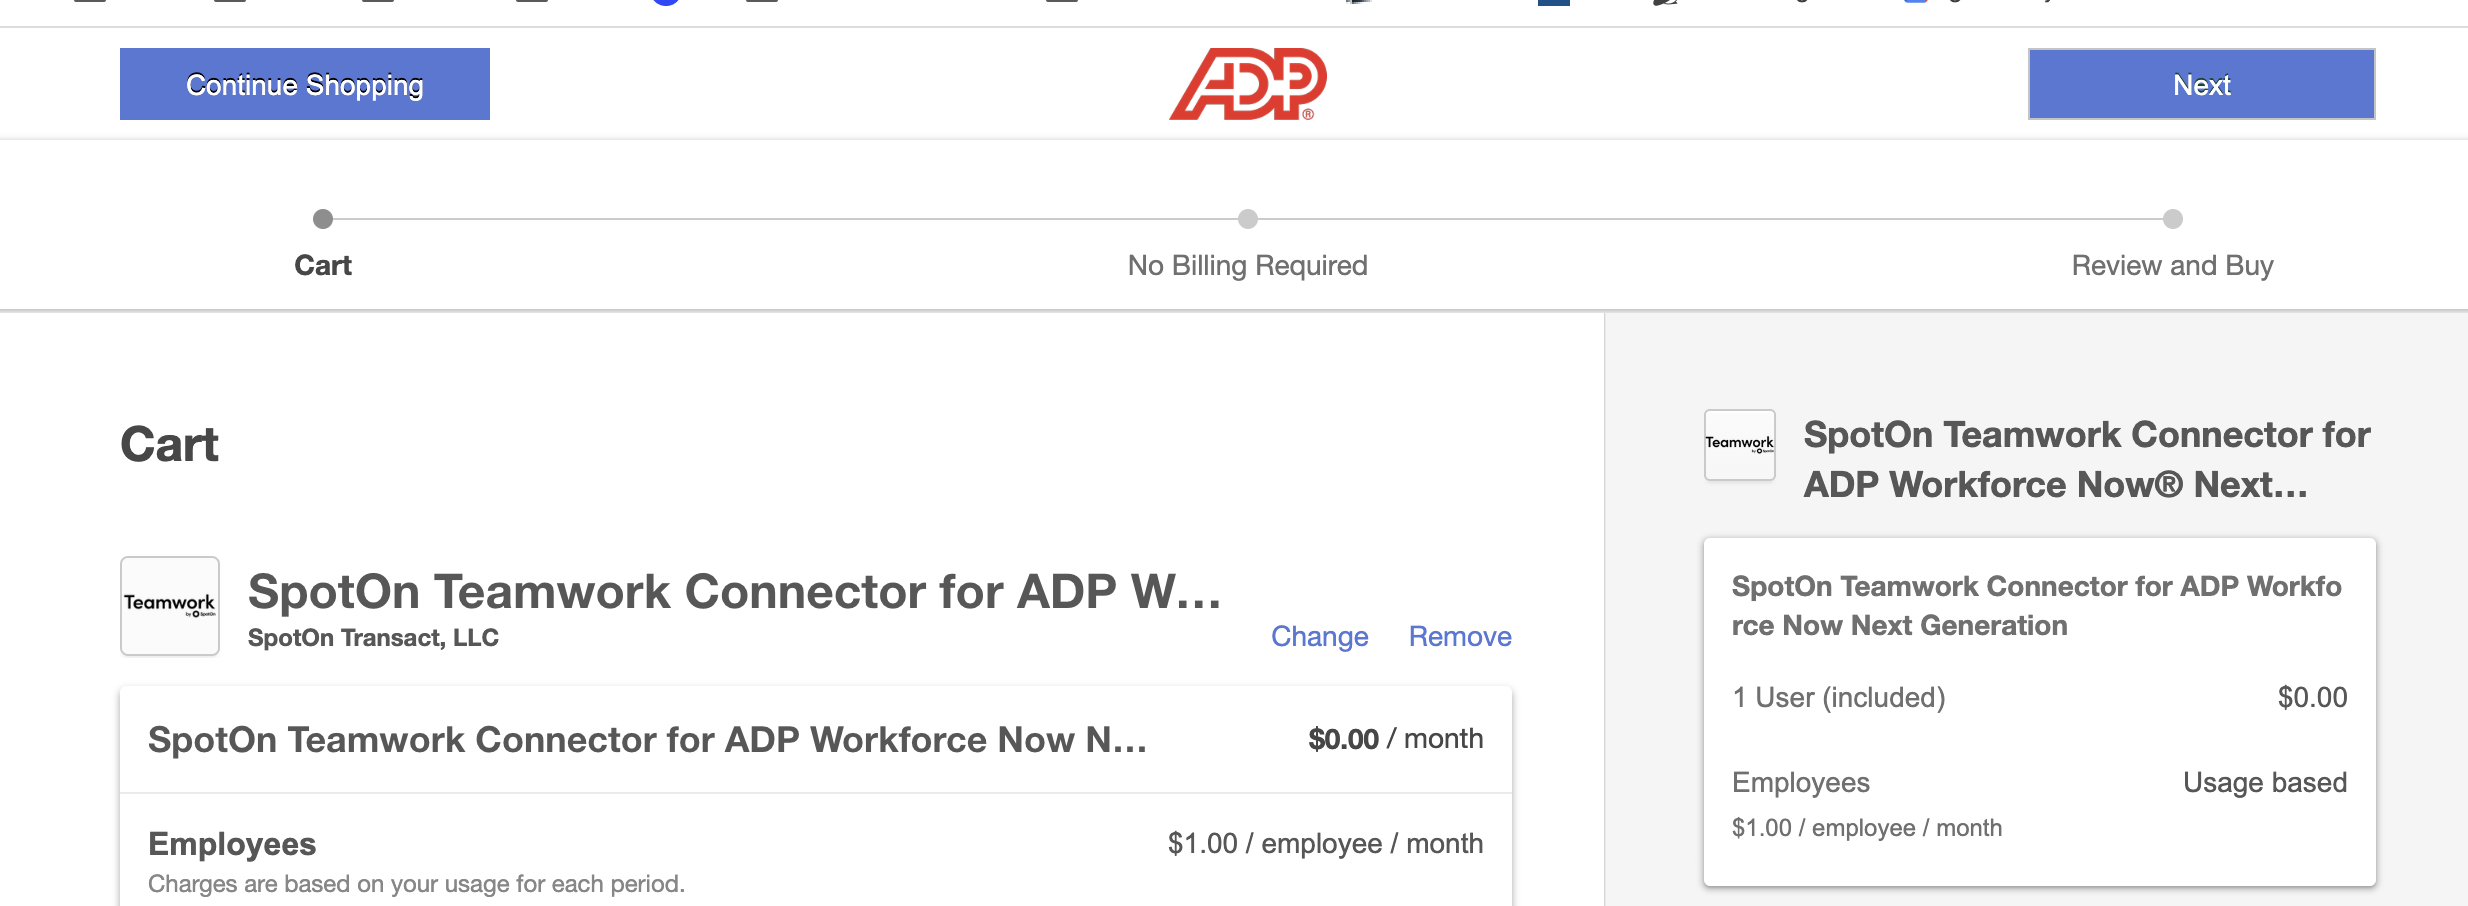Image resolution: width=2468 pixels, height=906 pixels.
Task: Click the No Billing Required step dot
Action: [1247, 219]
